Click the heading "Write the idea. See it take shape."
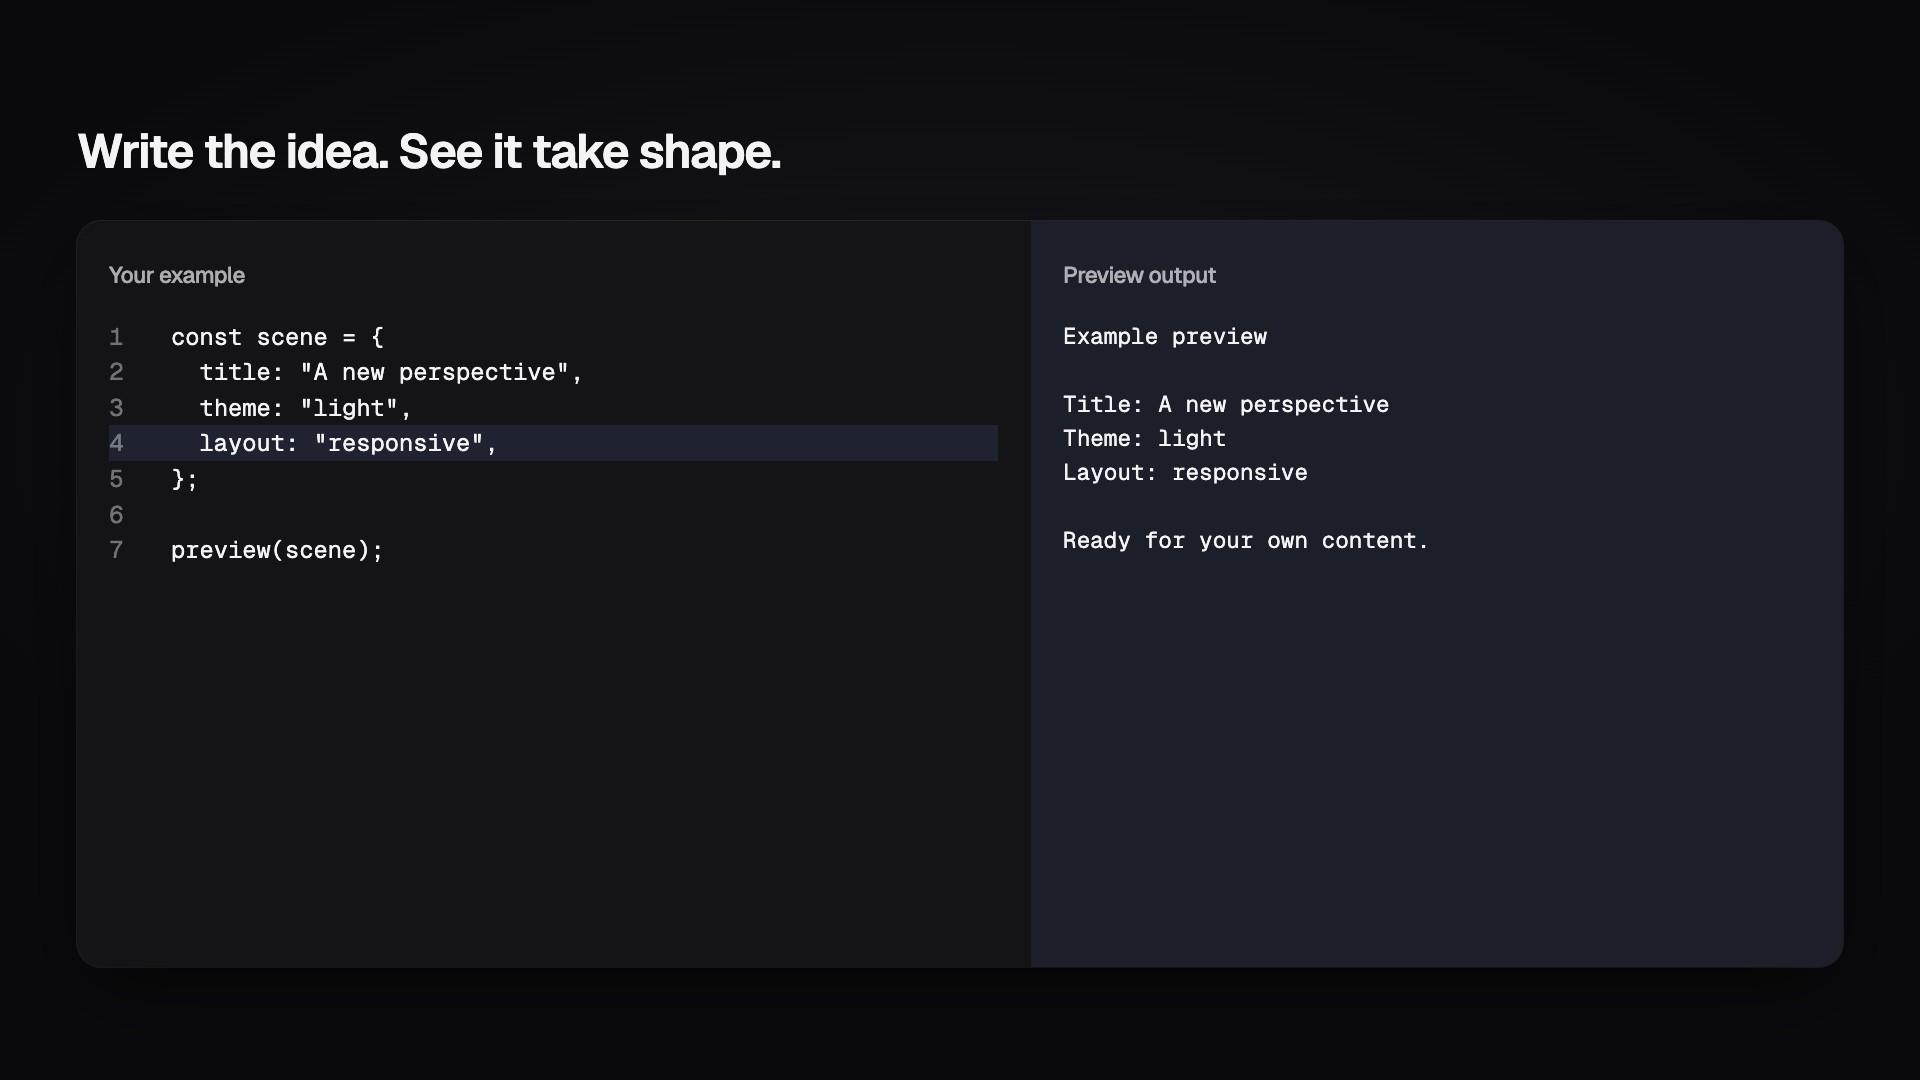This screenshot has height=1080, width=1920. pos(429,152)
